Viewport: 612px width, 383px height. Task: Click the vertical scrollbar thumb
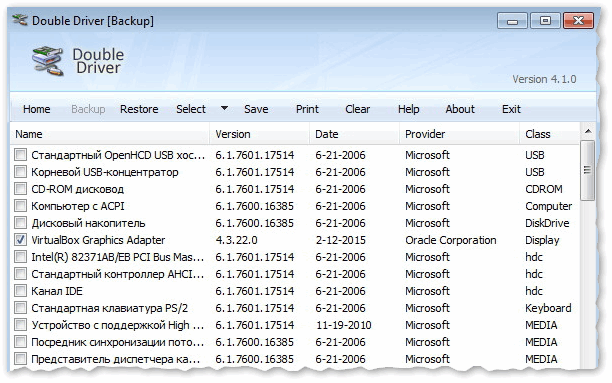tap(587, 171)
